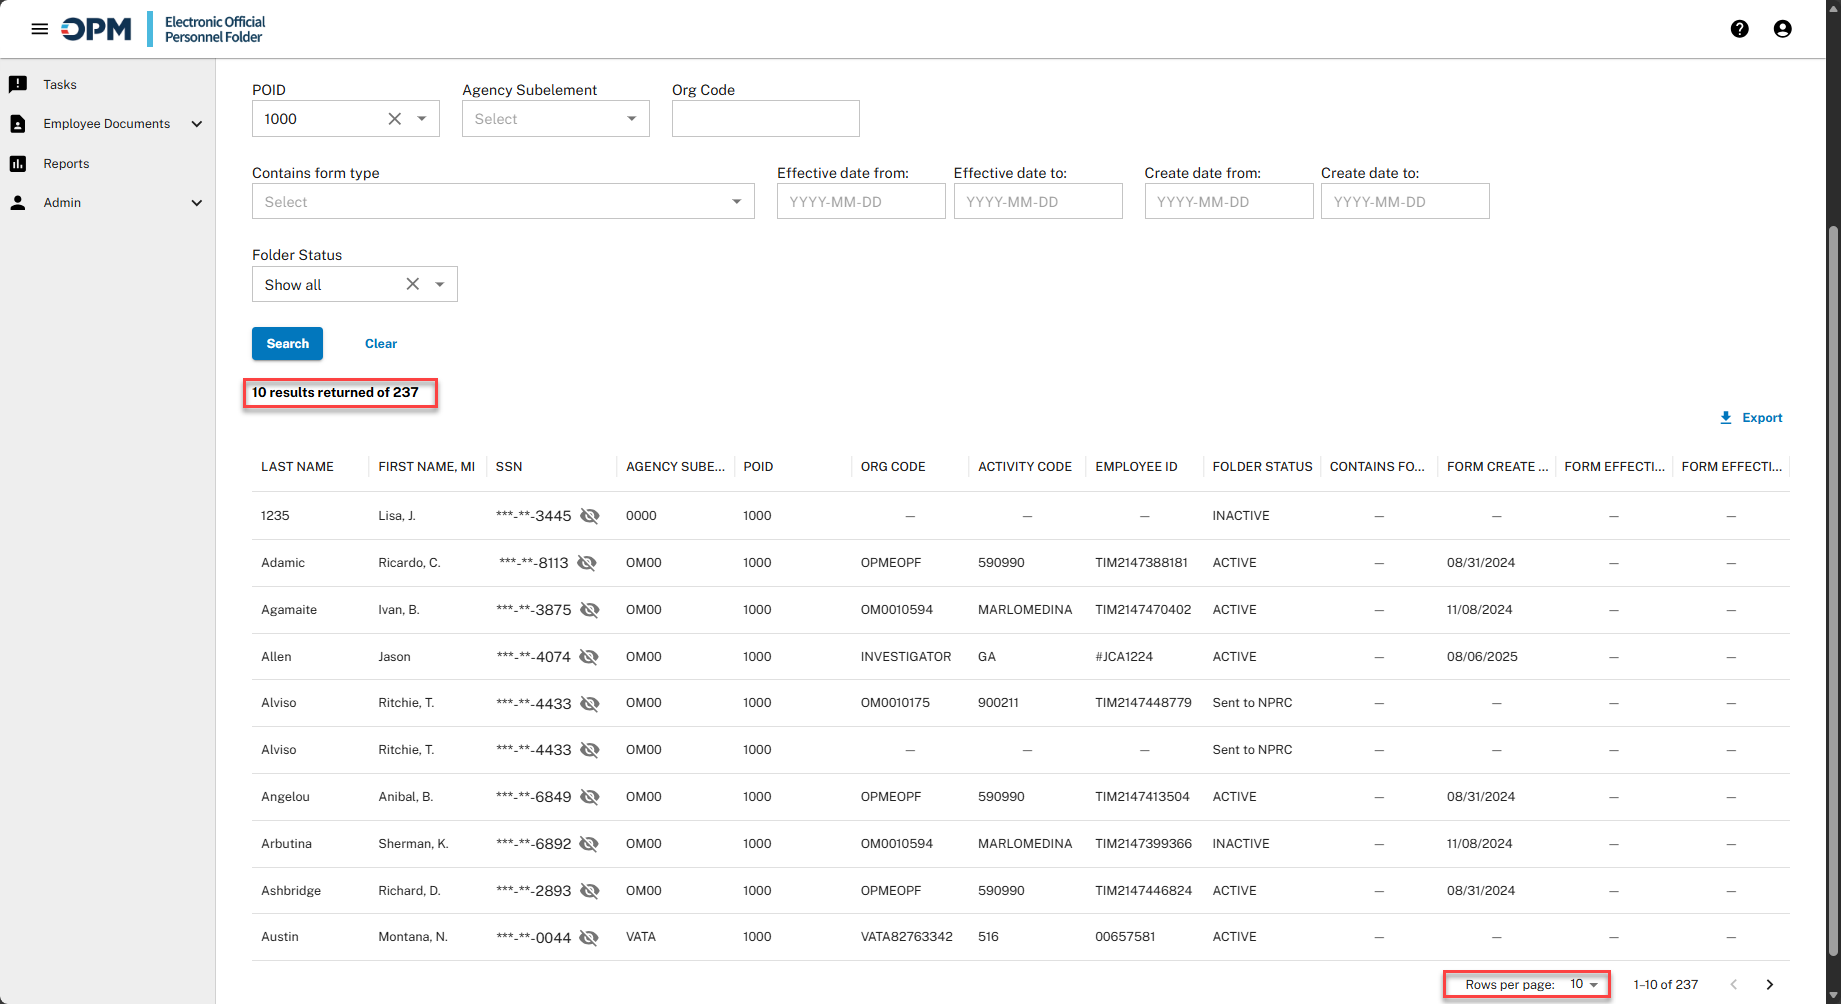Click the Create date to field

coord(1405,202)
